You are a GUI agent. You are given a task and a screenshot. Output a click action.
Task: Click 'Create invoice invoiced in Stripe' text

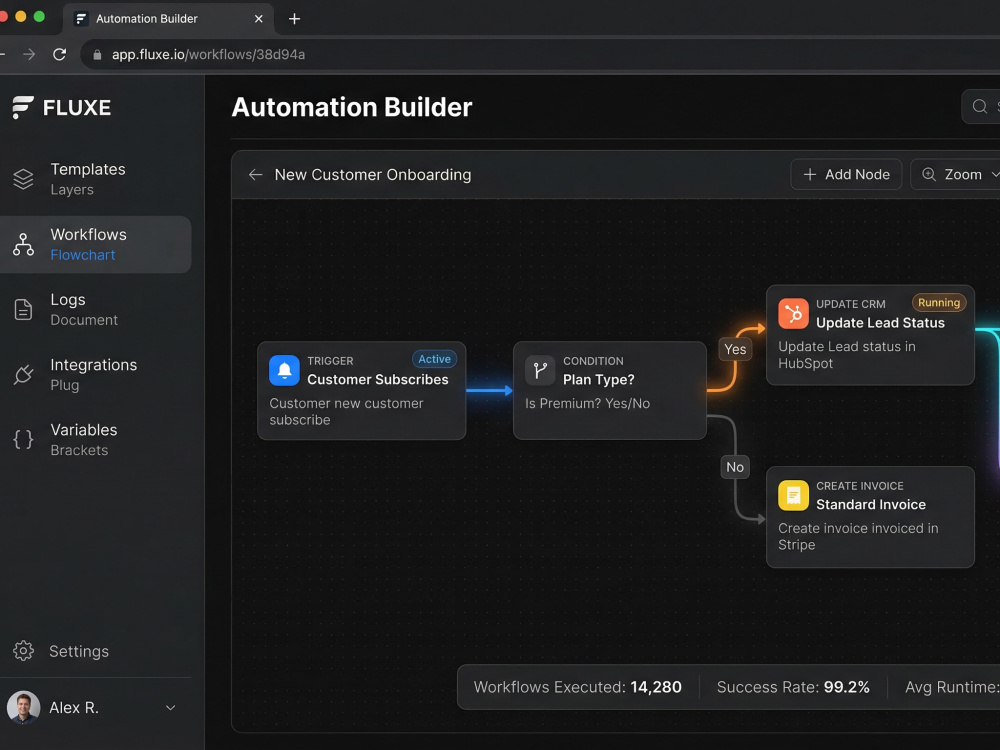858,536
